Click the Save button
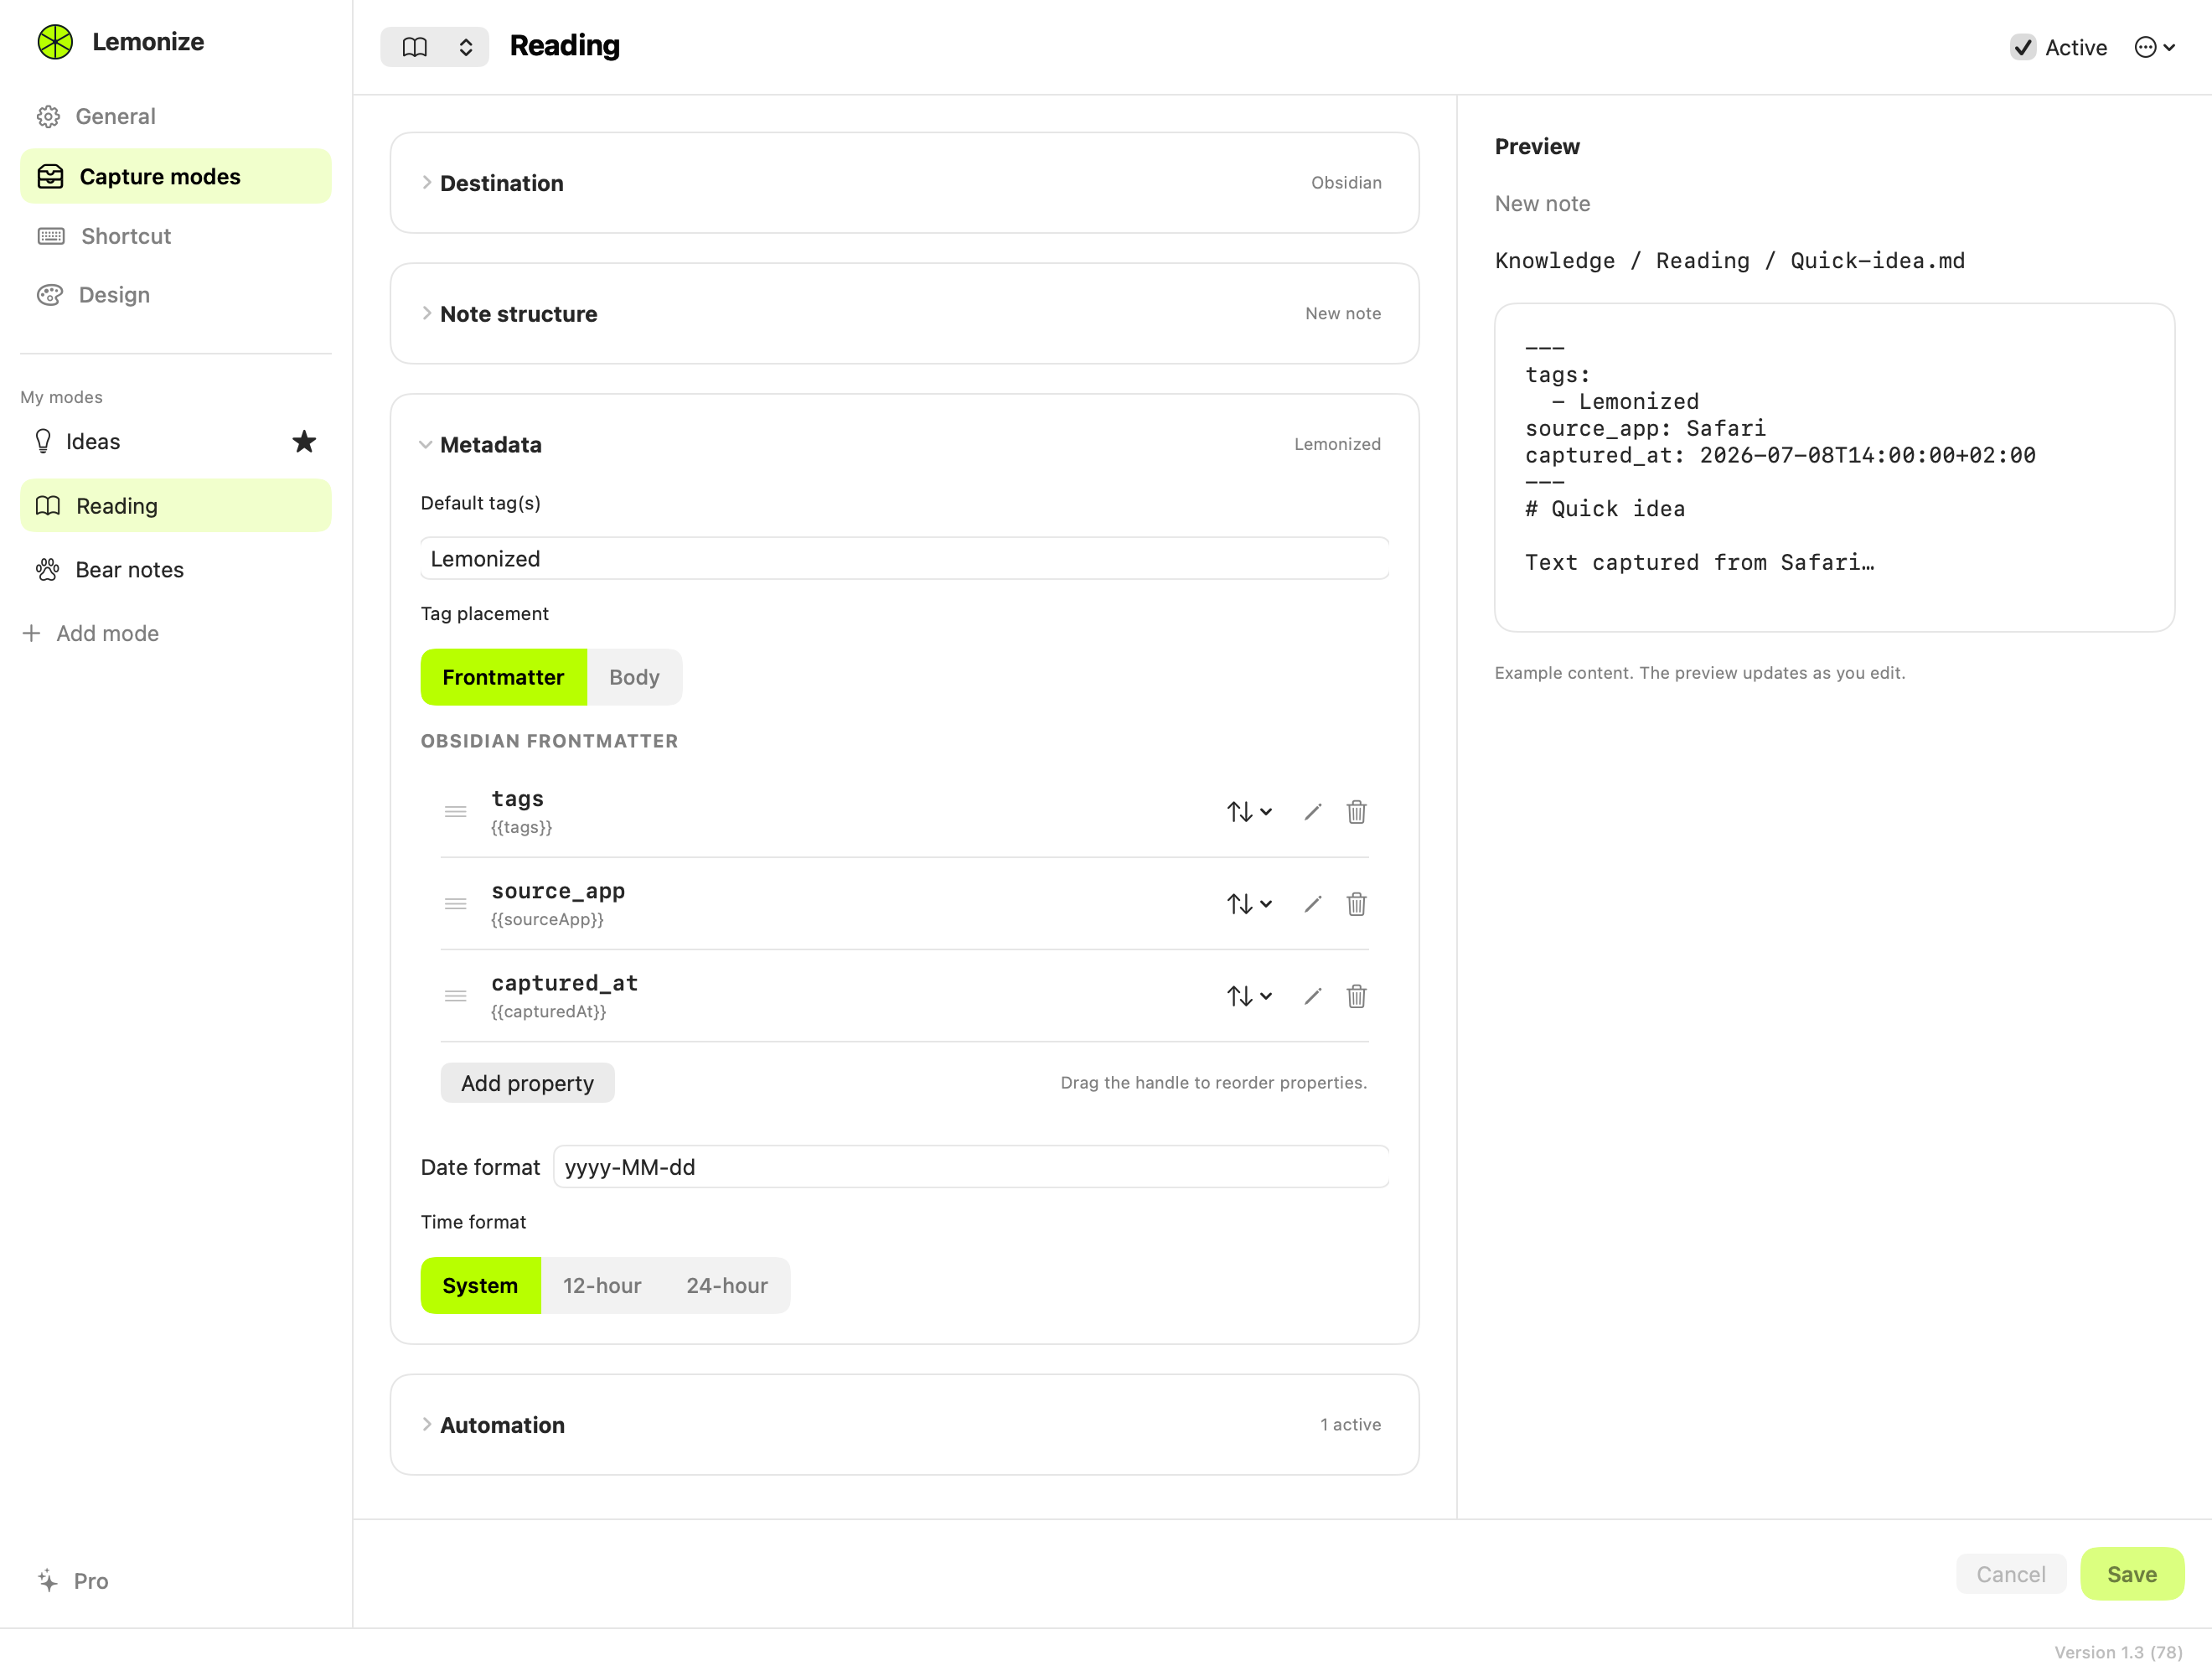Viewport: 2212px width, 1676px height. click(x=2132, y=1574)
